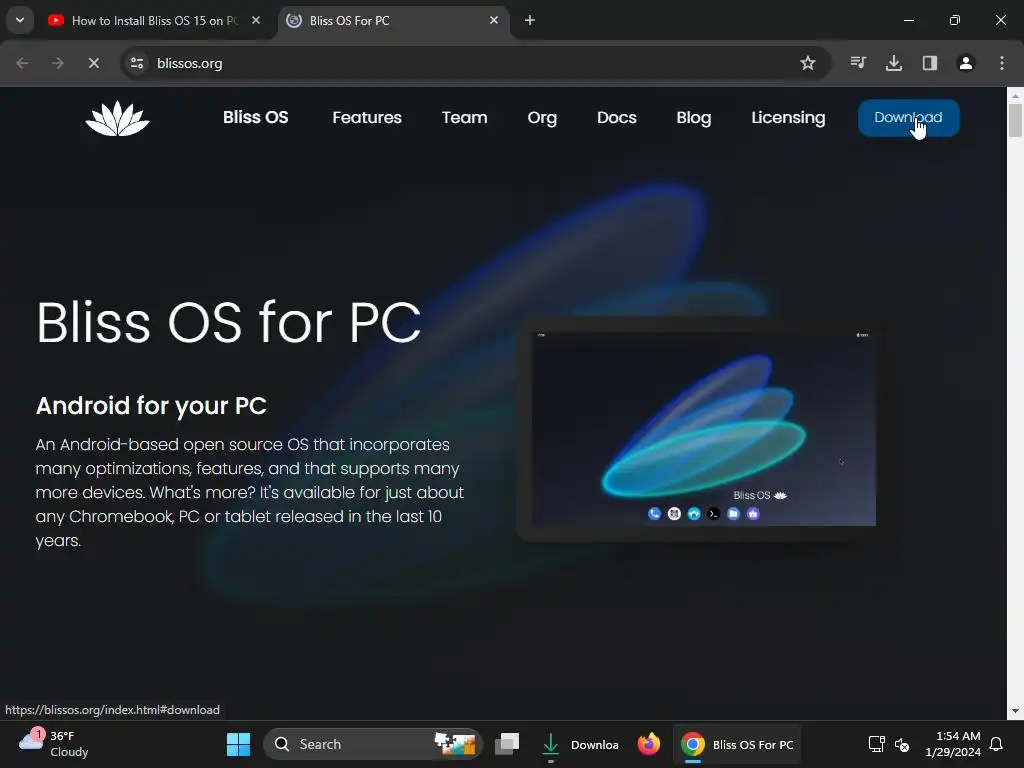
Task: Click the Bliss OS for PC heading
Action: click(229, 322)
